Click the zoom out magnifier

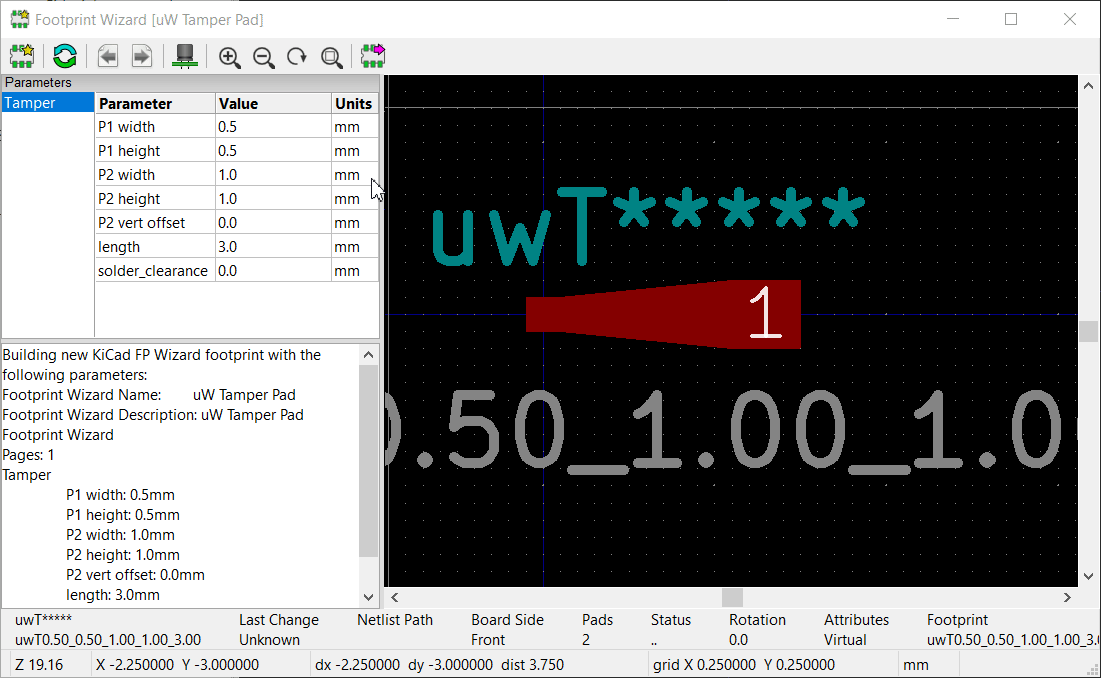coord(264,57)
